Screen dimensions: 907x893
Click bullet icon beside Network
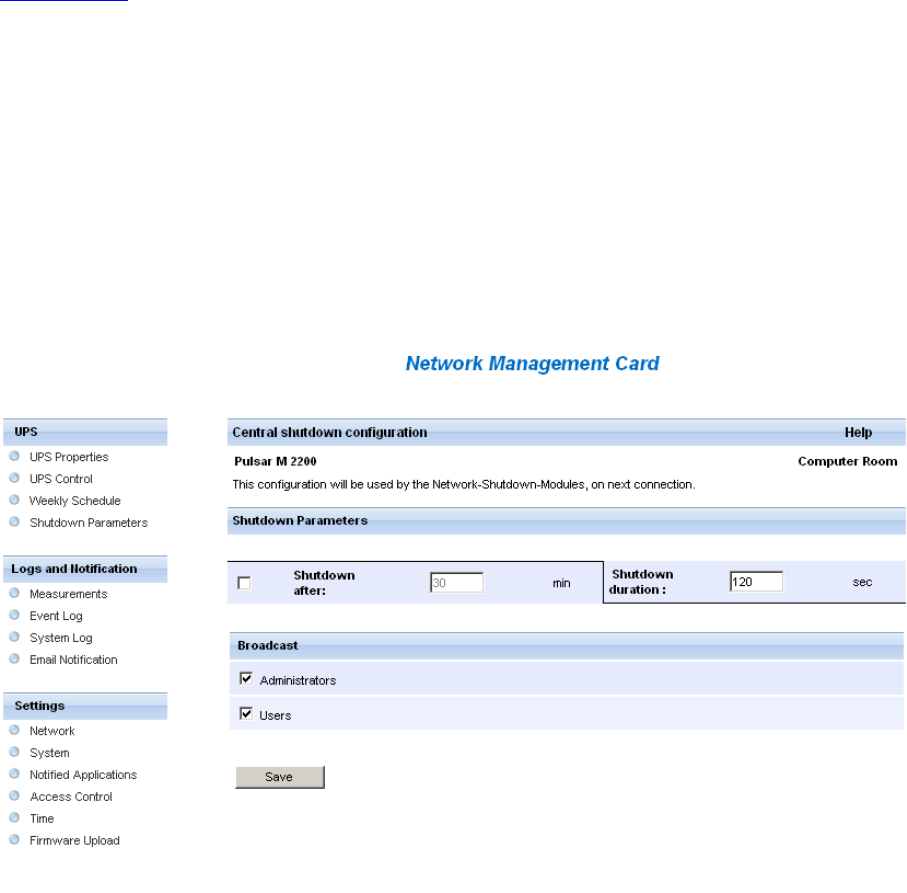(14, 730)
